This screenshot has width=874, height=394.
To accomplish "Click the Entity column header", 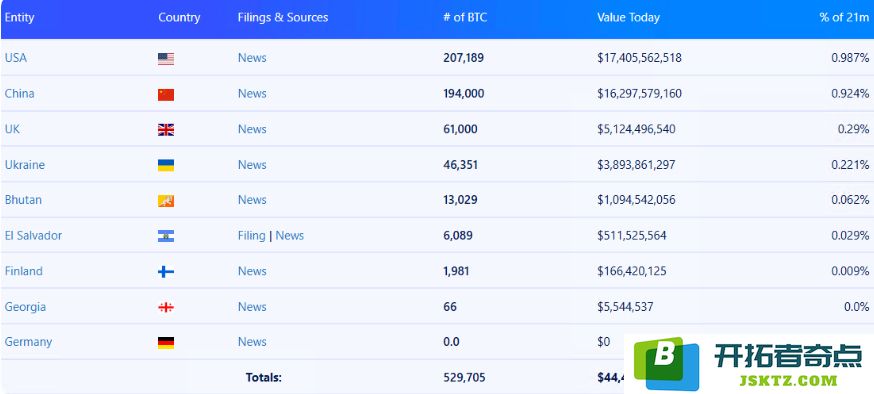I will (20, 17).
